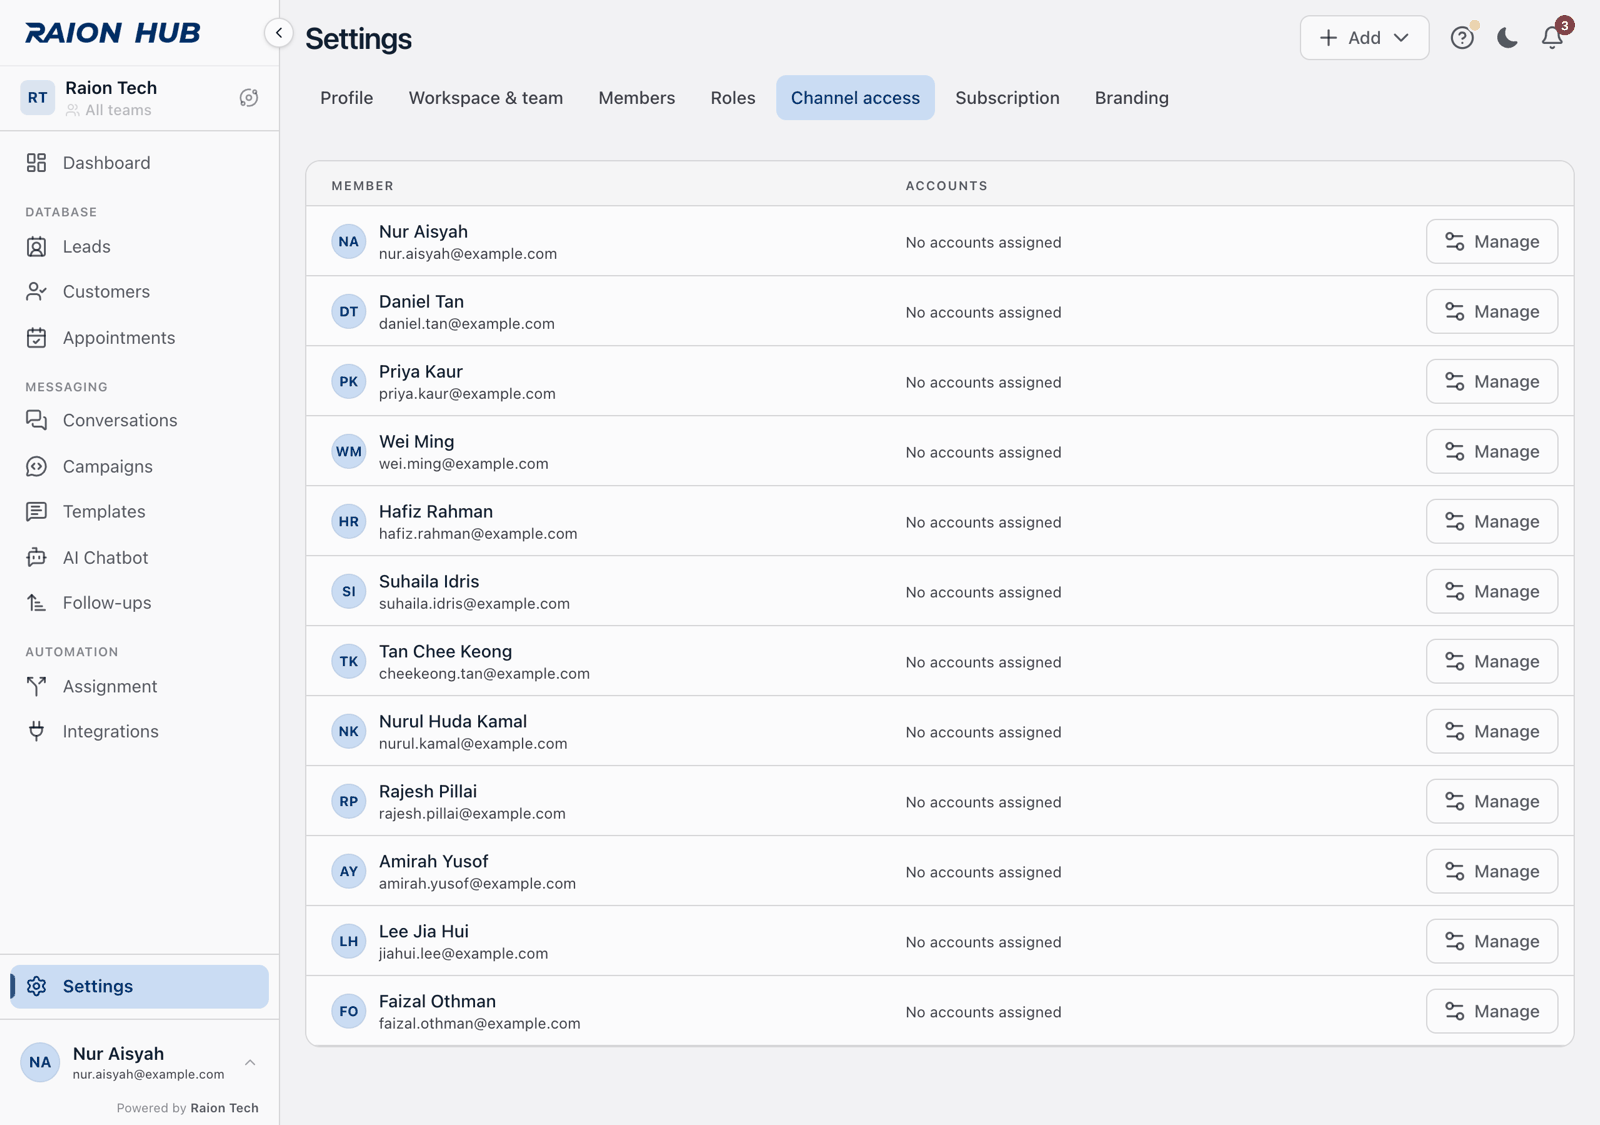
Task: Open Conversations in Messaging section
Action: coord(138,421)
